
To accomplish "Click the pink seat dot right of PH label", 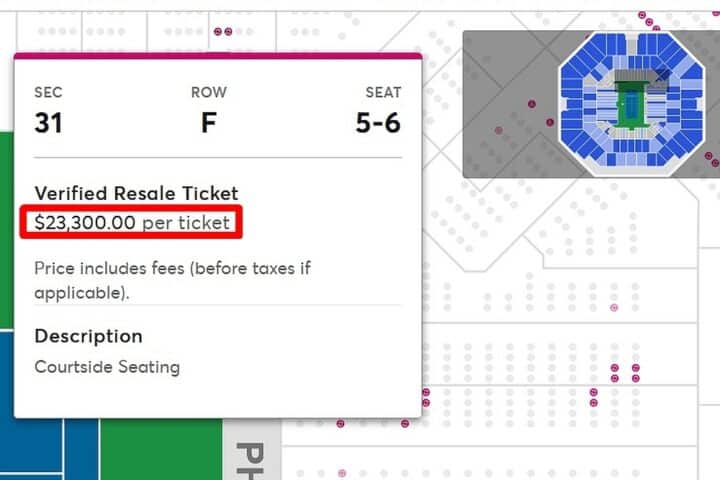I will (x=342, y=472).
